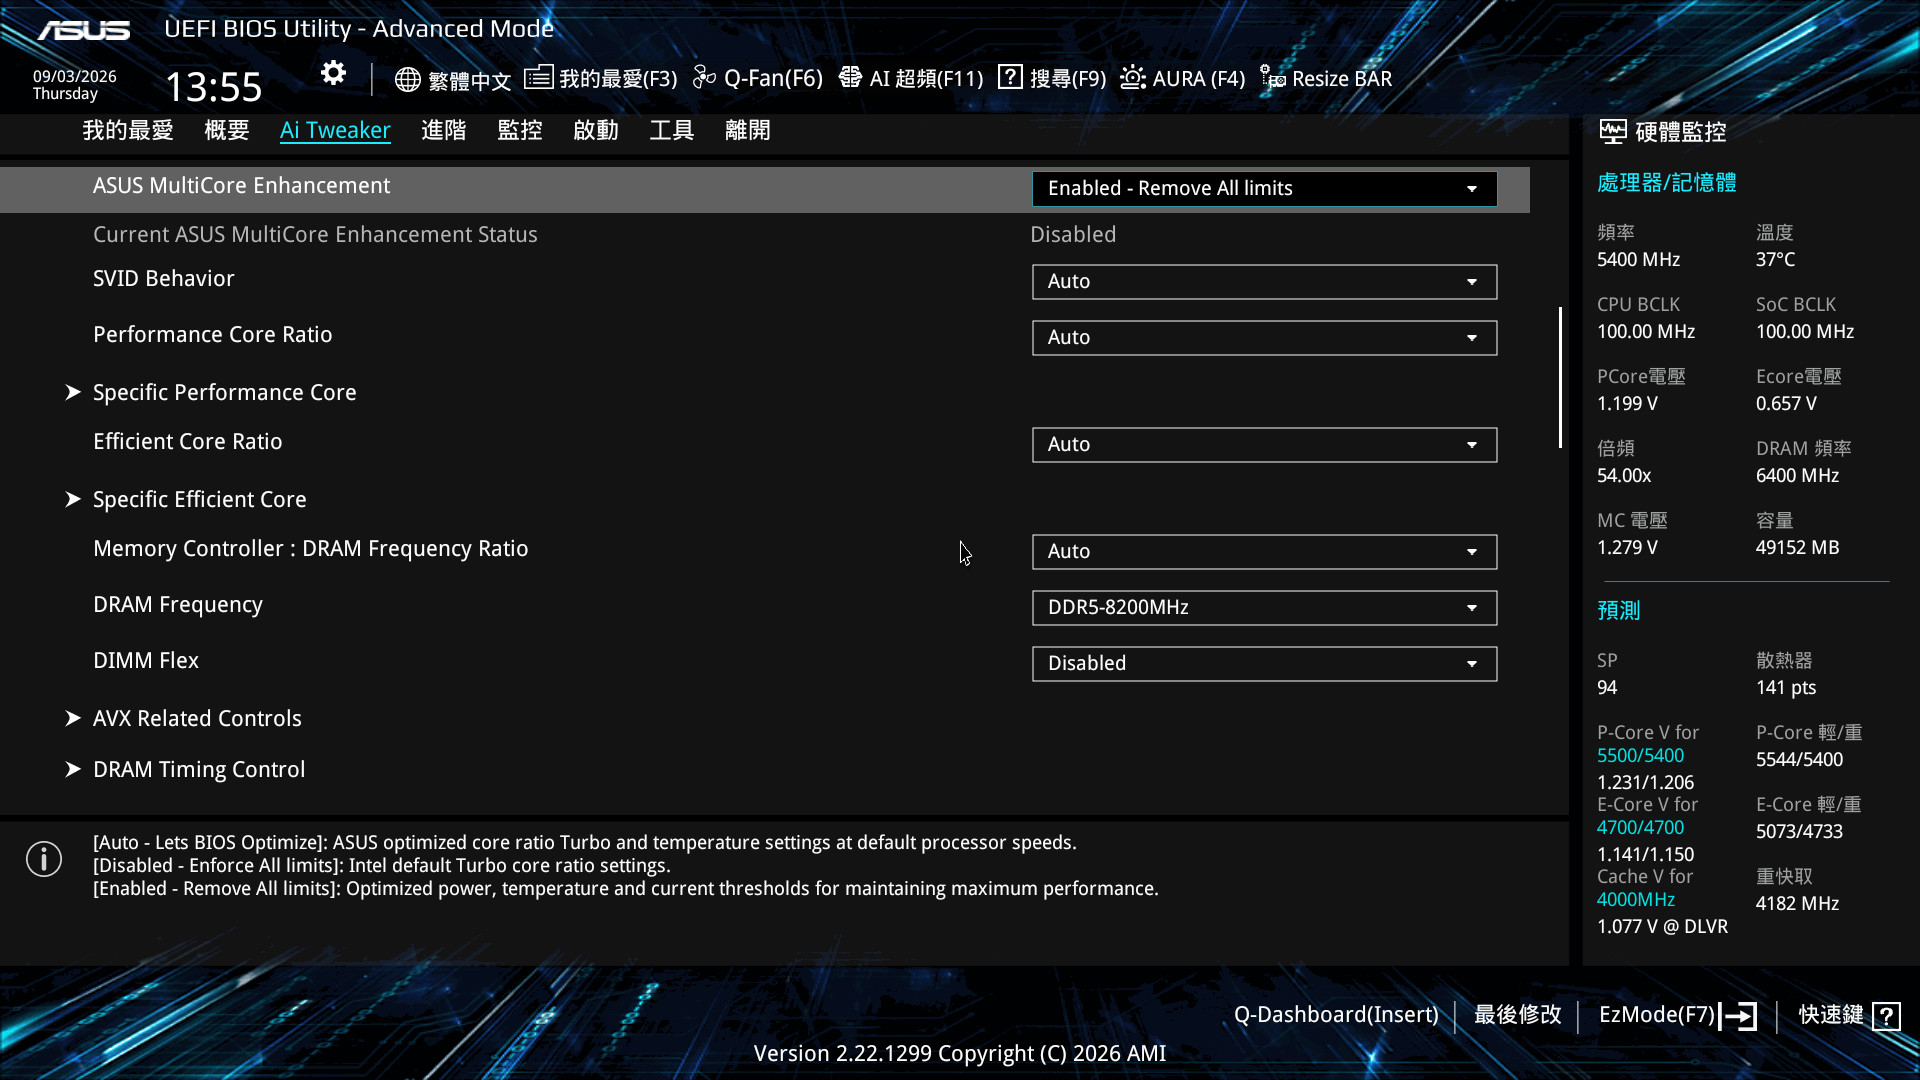1920x1080 pixels.
Task: Open the settings gear icon
Action: tap(333, 73)
